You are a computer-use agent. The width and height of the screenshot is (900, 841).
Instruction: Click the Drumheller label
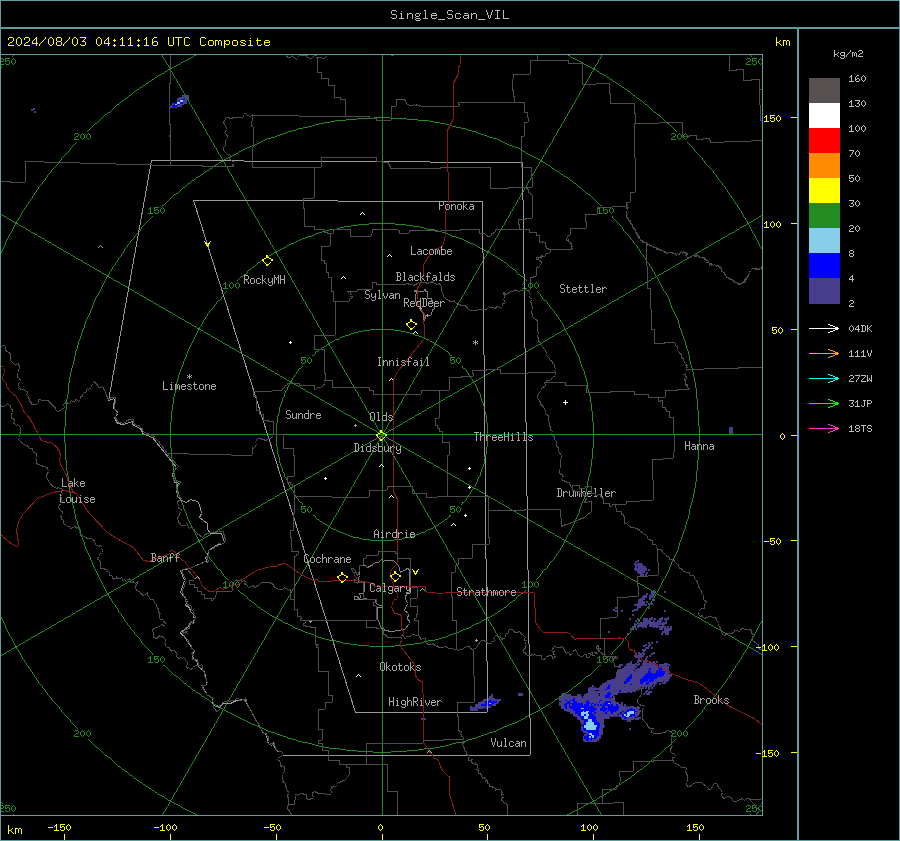tap(586, 493)
